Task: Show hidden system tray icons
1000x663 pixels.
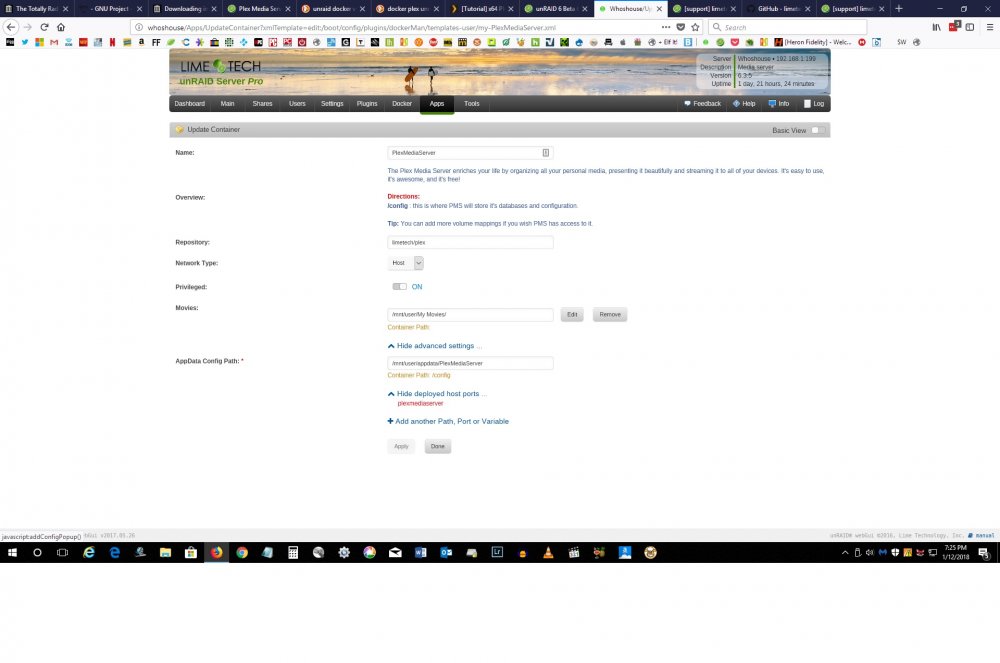Action: point(845,553)
